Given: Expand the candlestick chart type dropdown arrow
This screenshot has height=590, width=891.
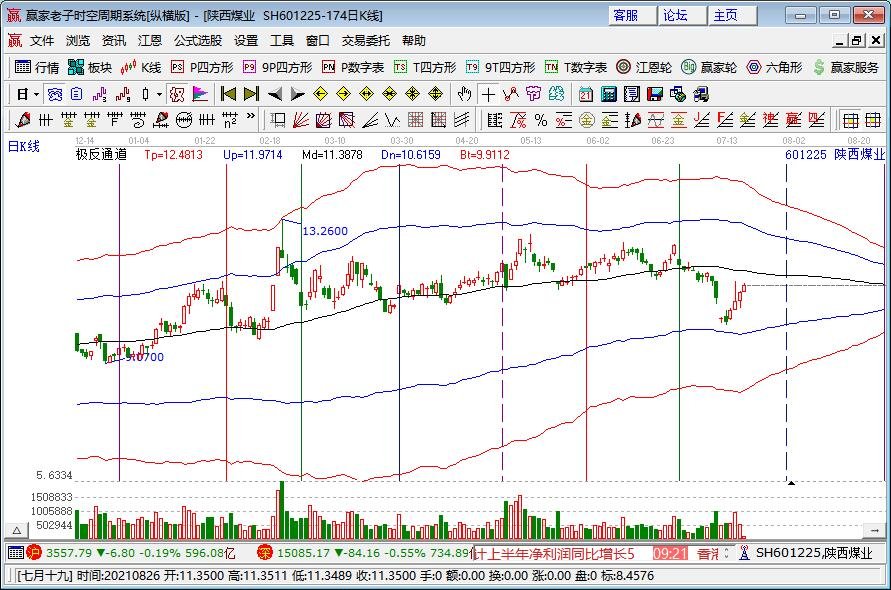Looking at the screenshot, I should (159, 94).
